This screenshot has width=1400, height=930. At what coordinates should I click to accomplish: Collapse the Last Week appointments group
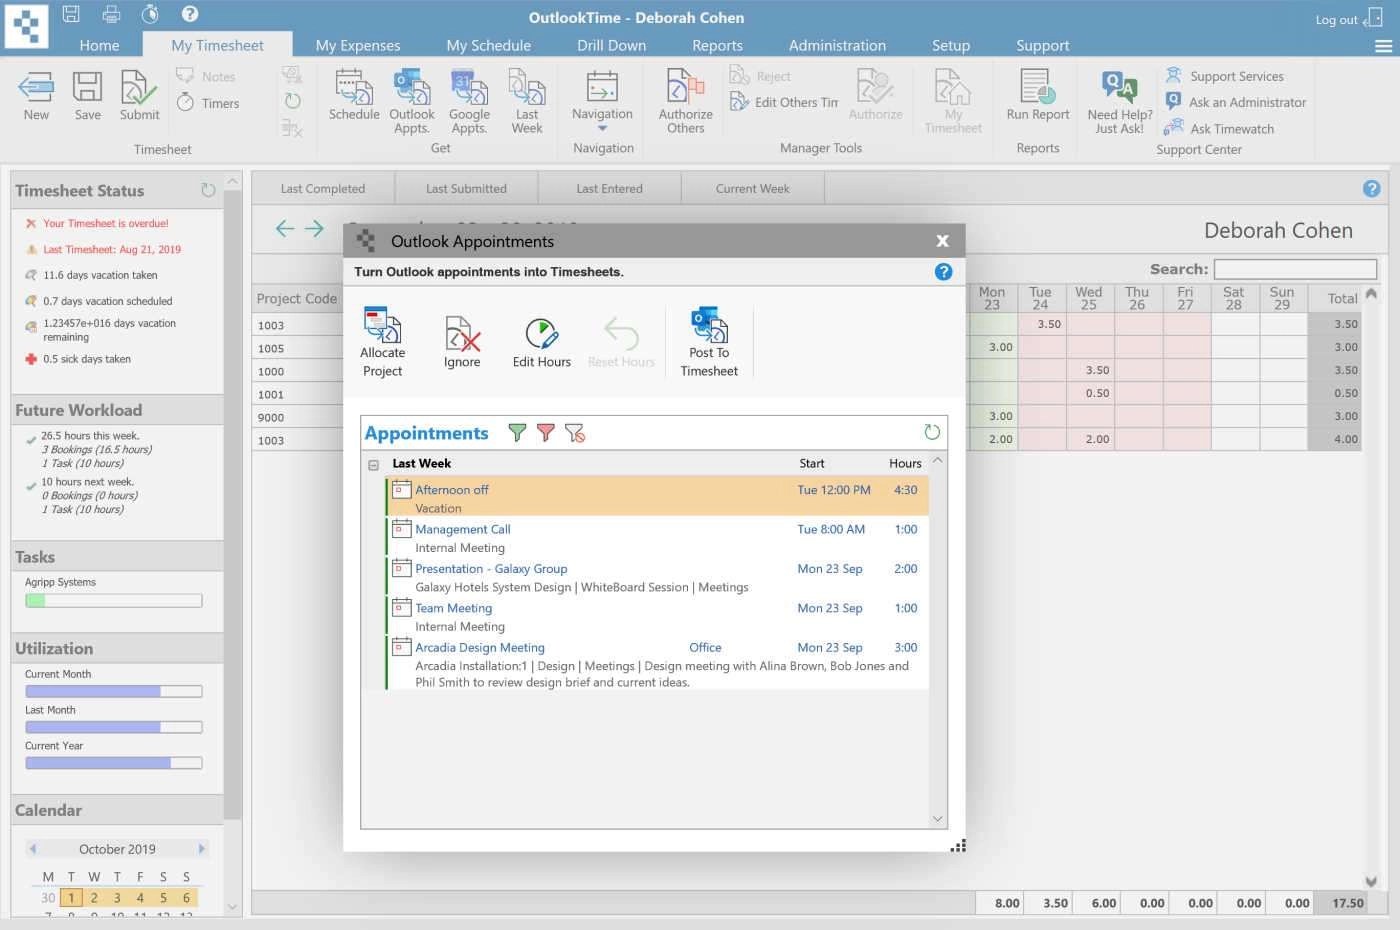[373, 463]
